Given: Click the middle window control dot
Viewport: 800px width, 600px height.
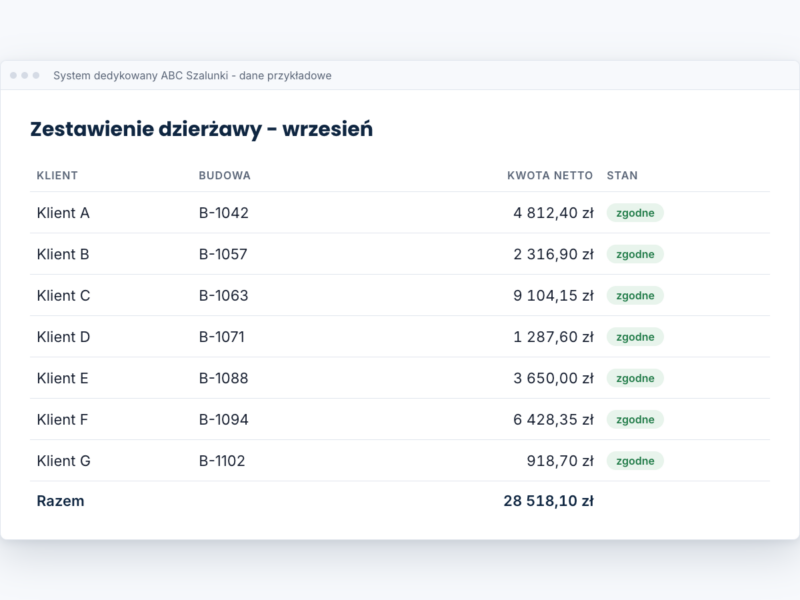Looking at the screenshot, I should click(x=24, y=76).
